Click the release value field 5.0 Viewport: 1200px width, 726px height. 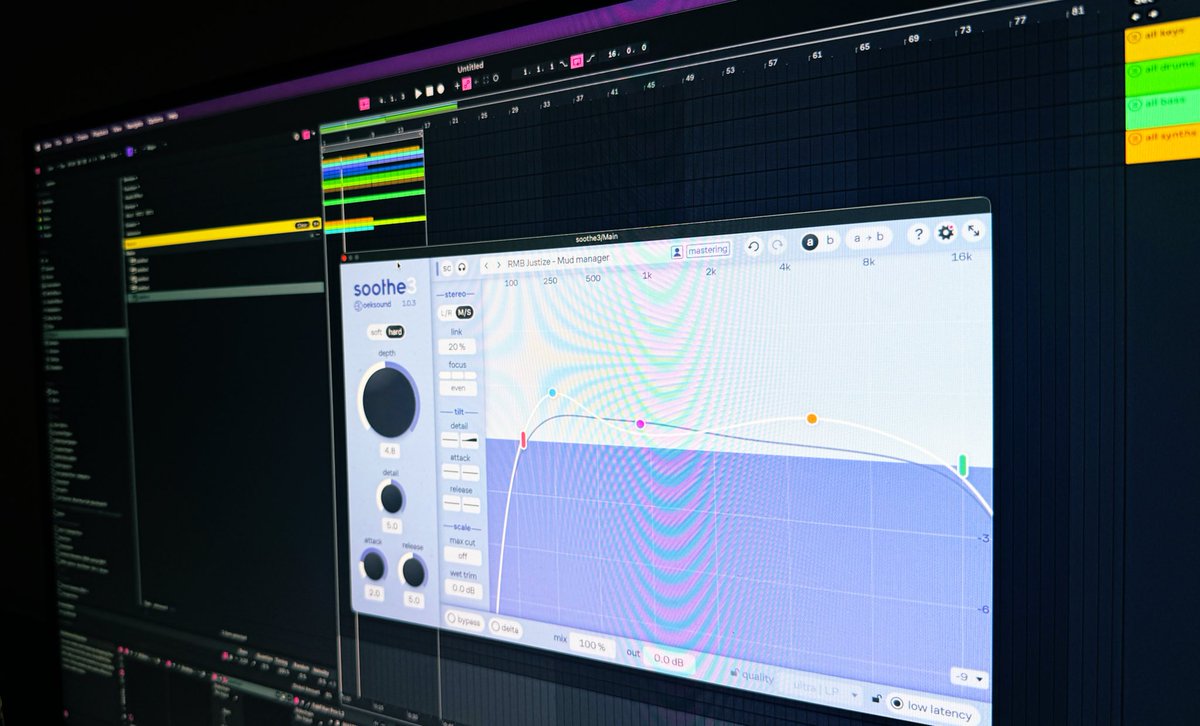click(x=412, y=599)
